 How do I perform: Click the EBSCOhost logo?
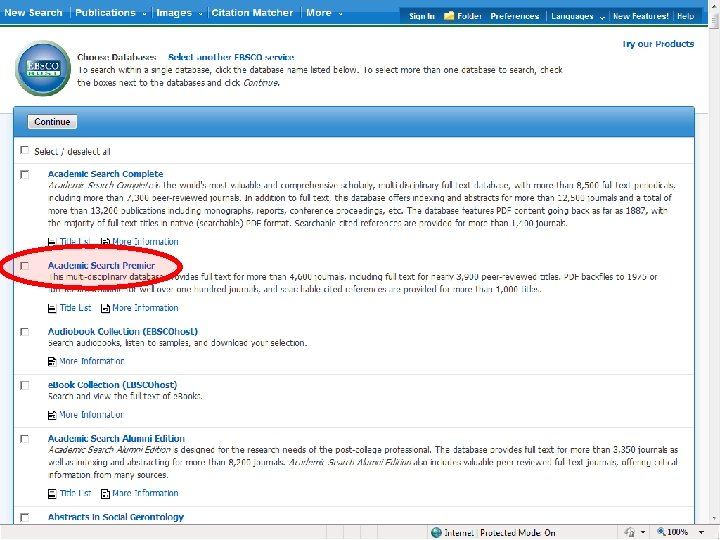43,68
